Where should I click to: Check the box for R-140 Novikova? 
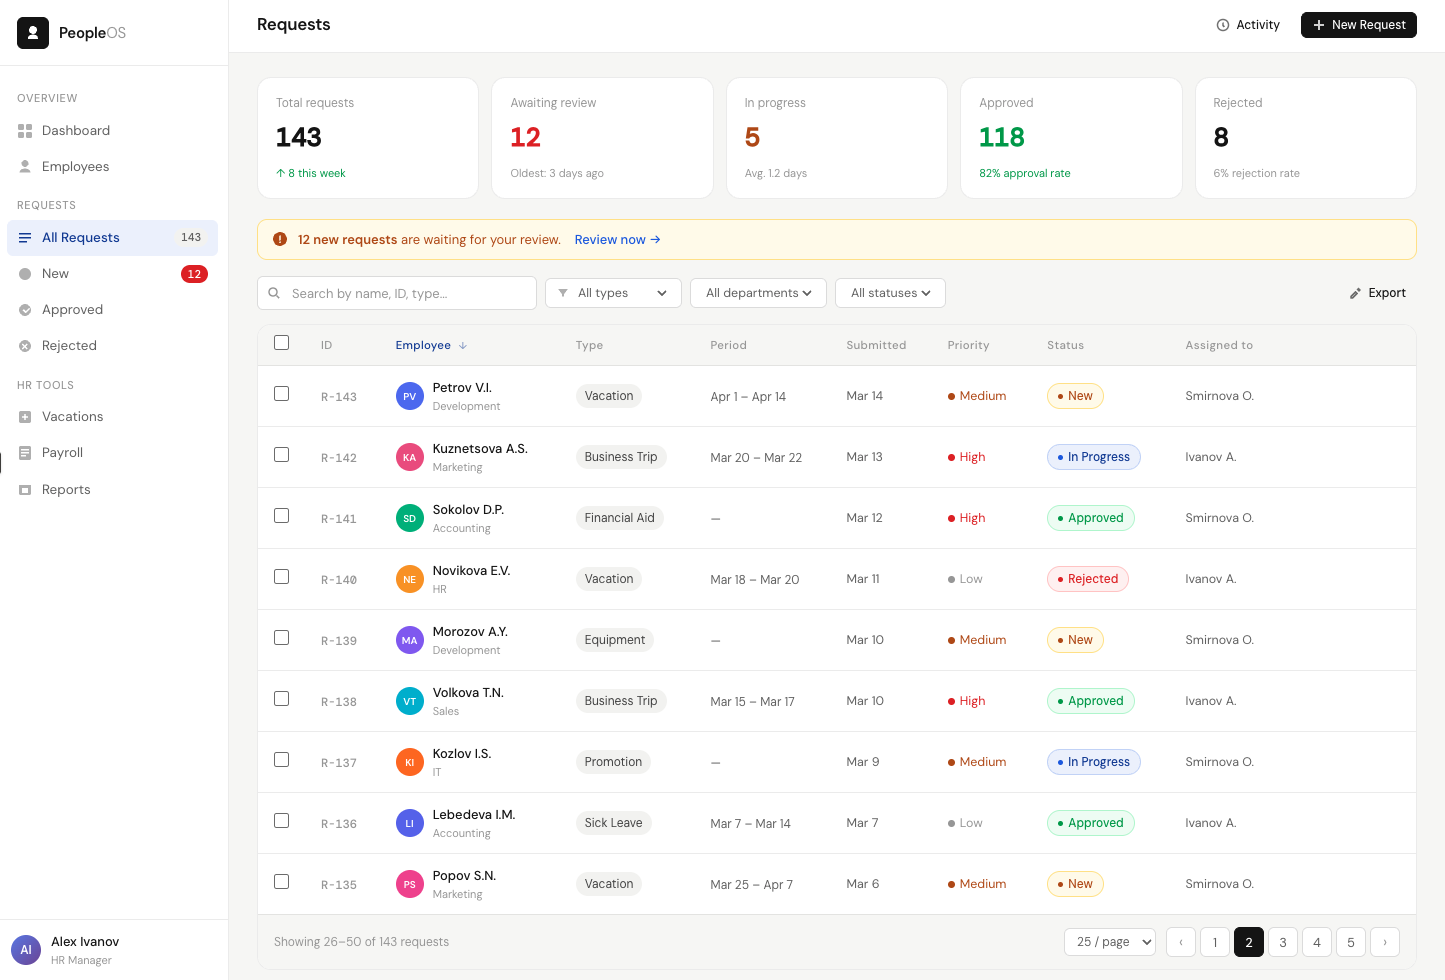282,577
